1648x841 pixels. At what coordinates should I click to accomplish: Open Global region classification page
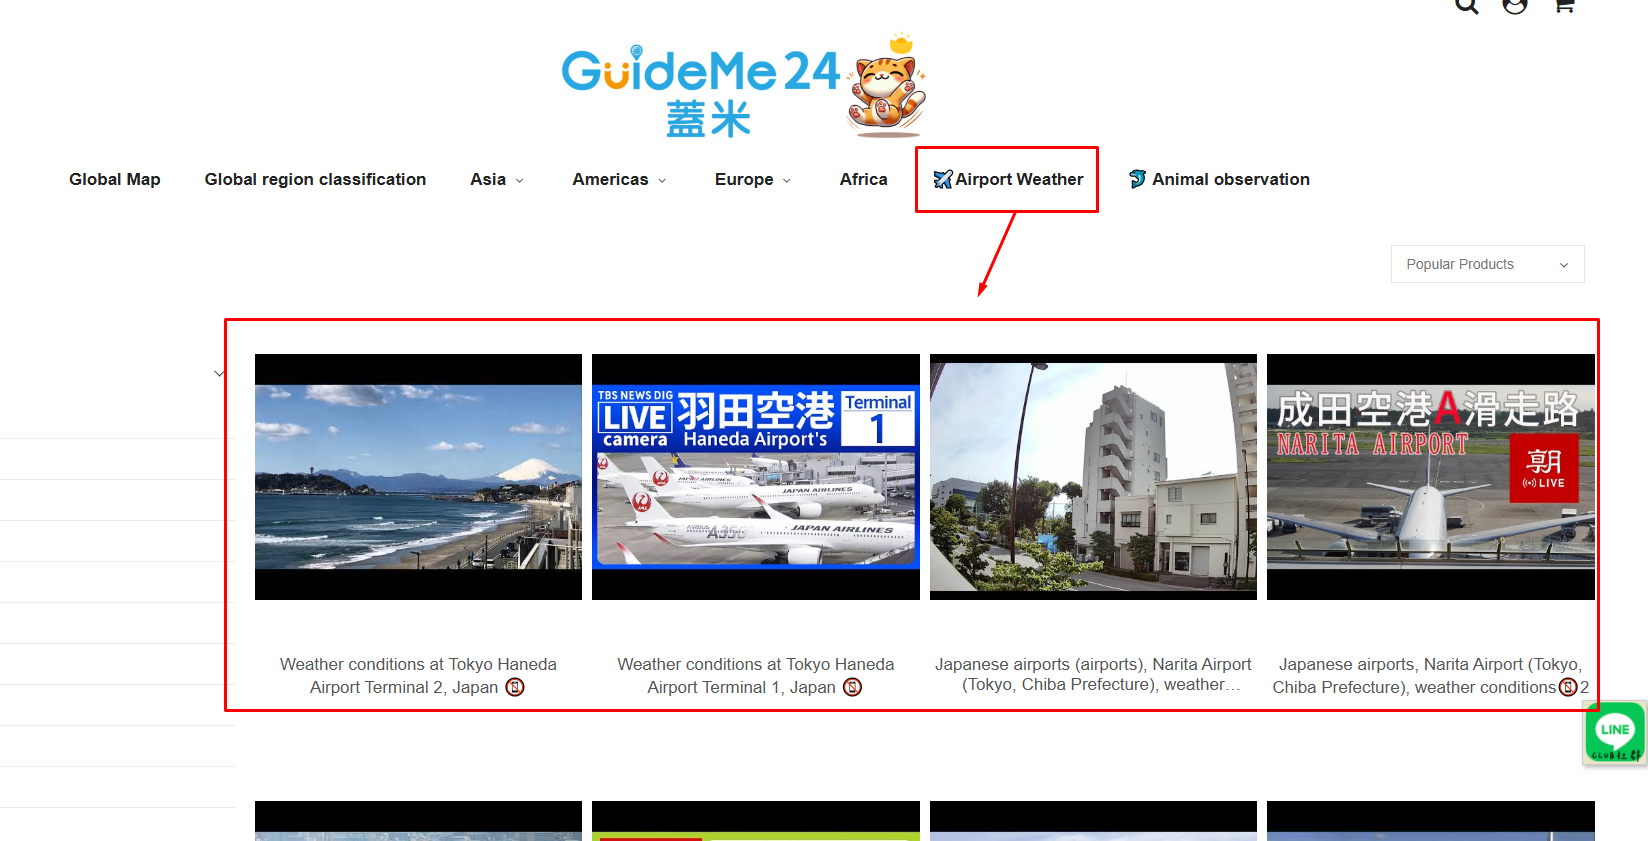point(315,179)
